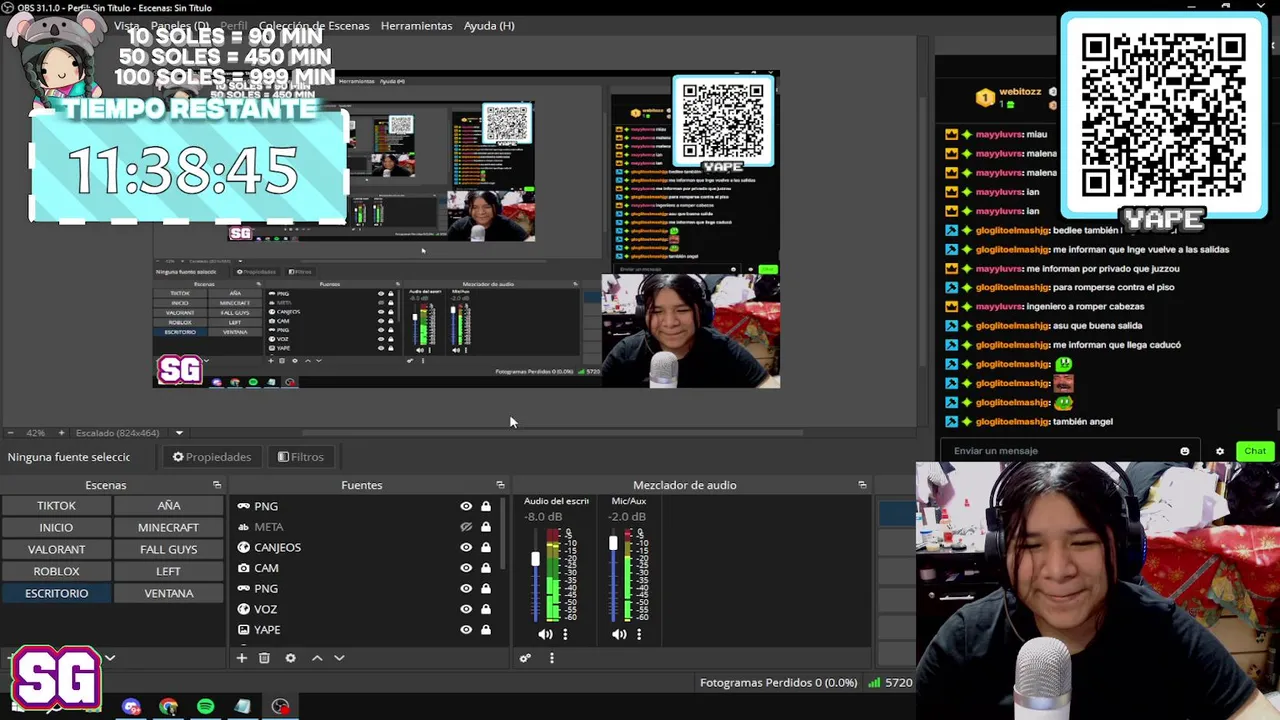The image size is (1280, 720).
Task: Open the Vista menu
Action: (x=127, y=25)
